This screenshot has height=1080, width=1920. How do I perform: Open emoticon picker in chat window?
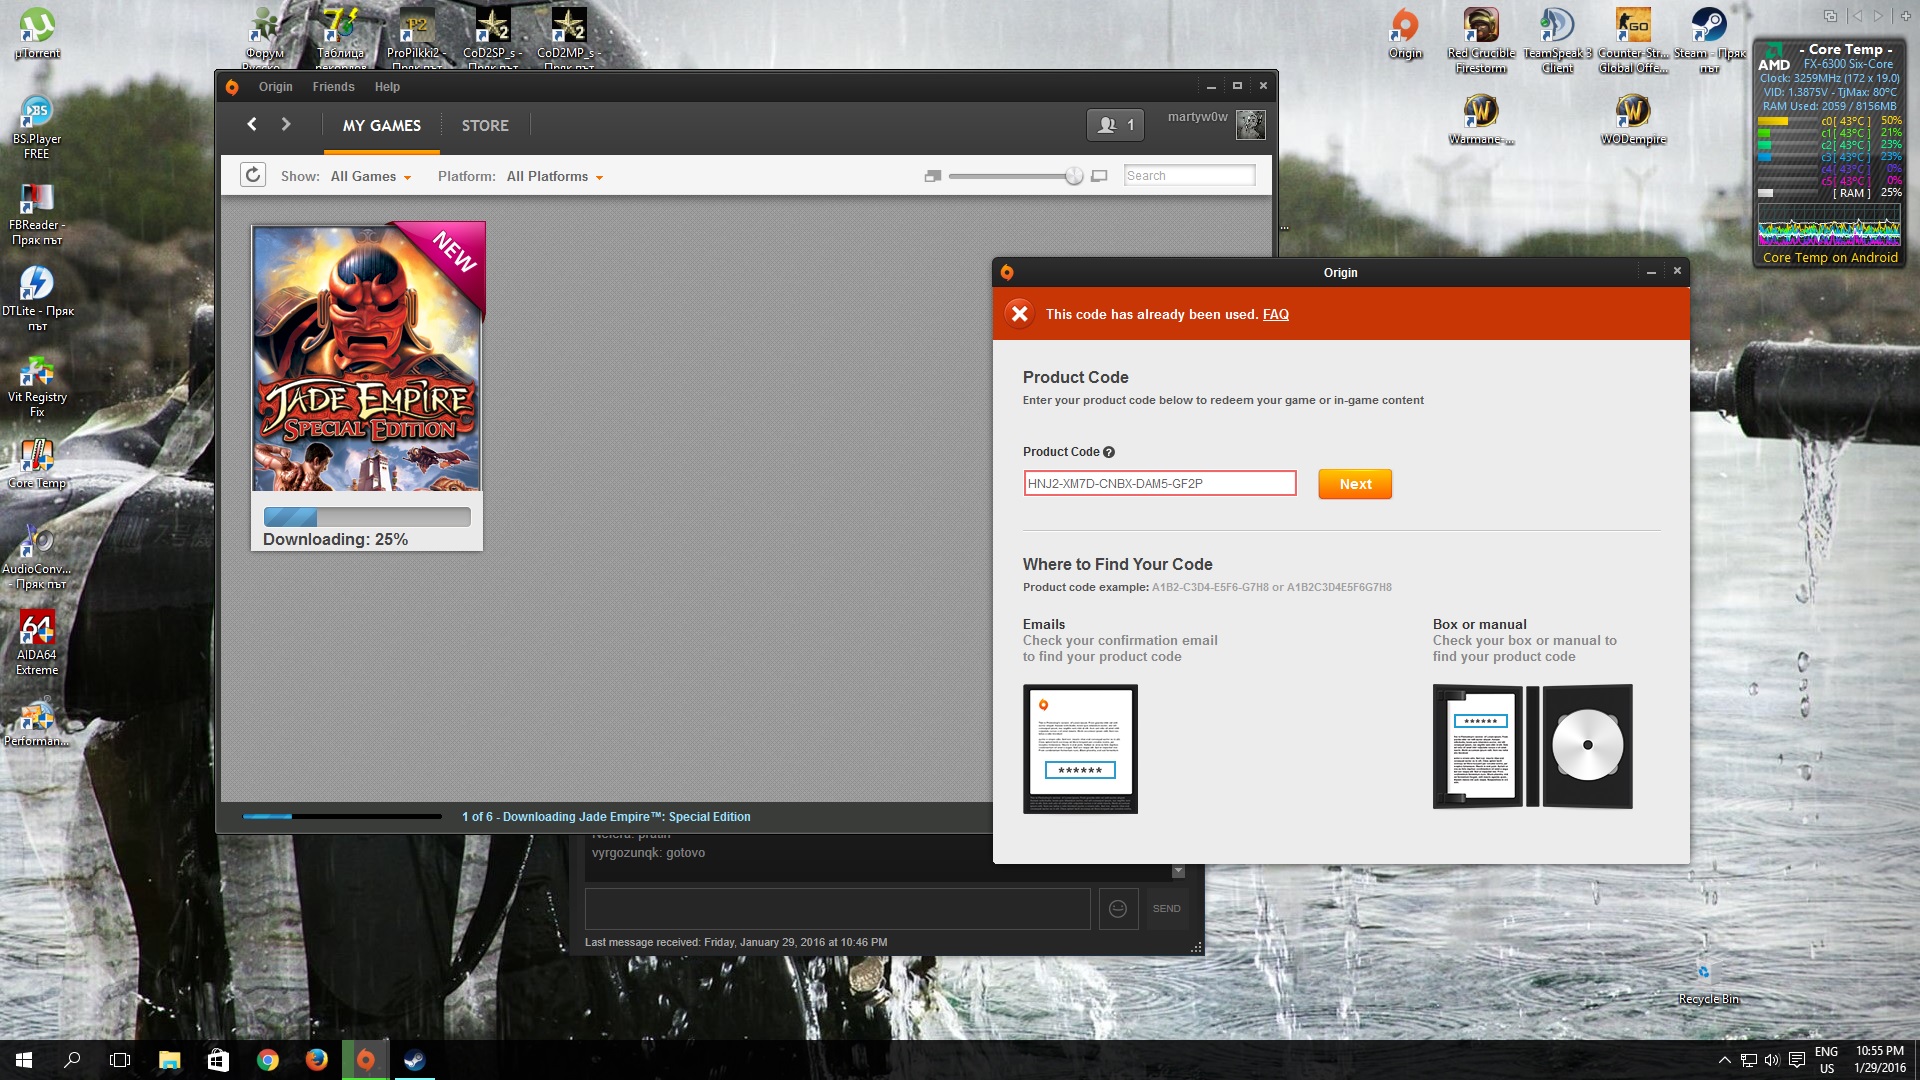(1118, 909)
